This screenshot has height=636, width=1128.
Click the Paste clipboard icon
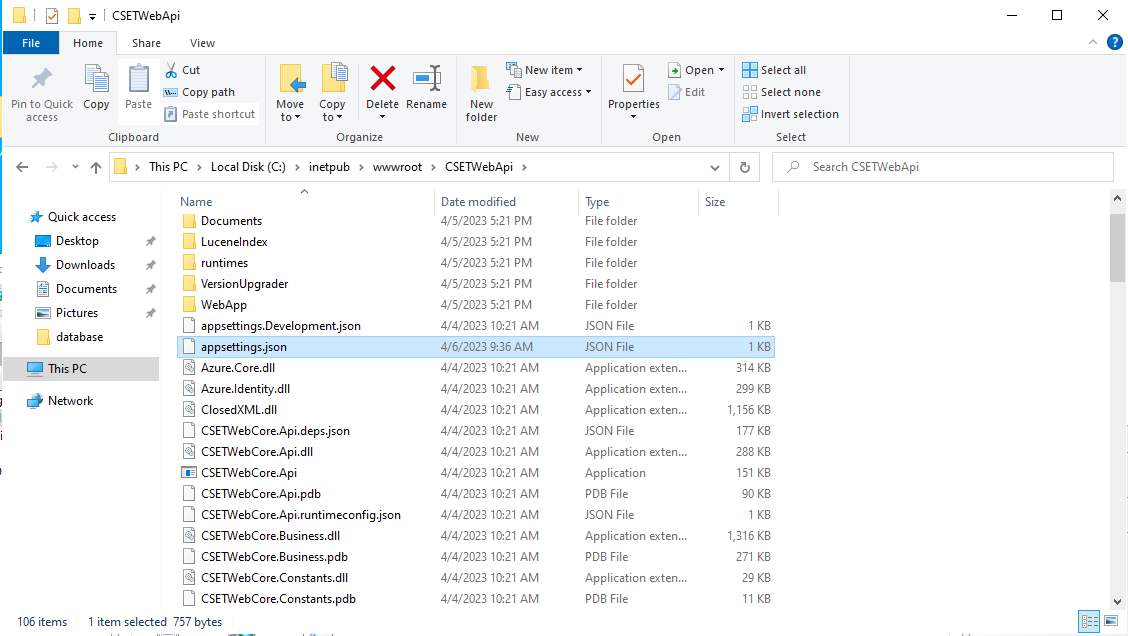(x=138, y=79)
